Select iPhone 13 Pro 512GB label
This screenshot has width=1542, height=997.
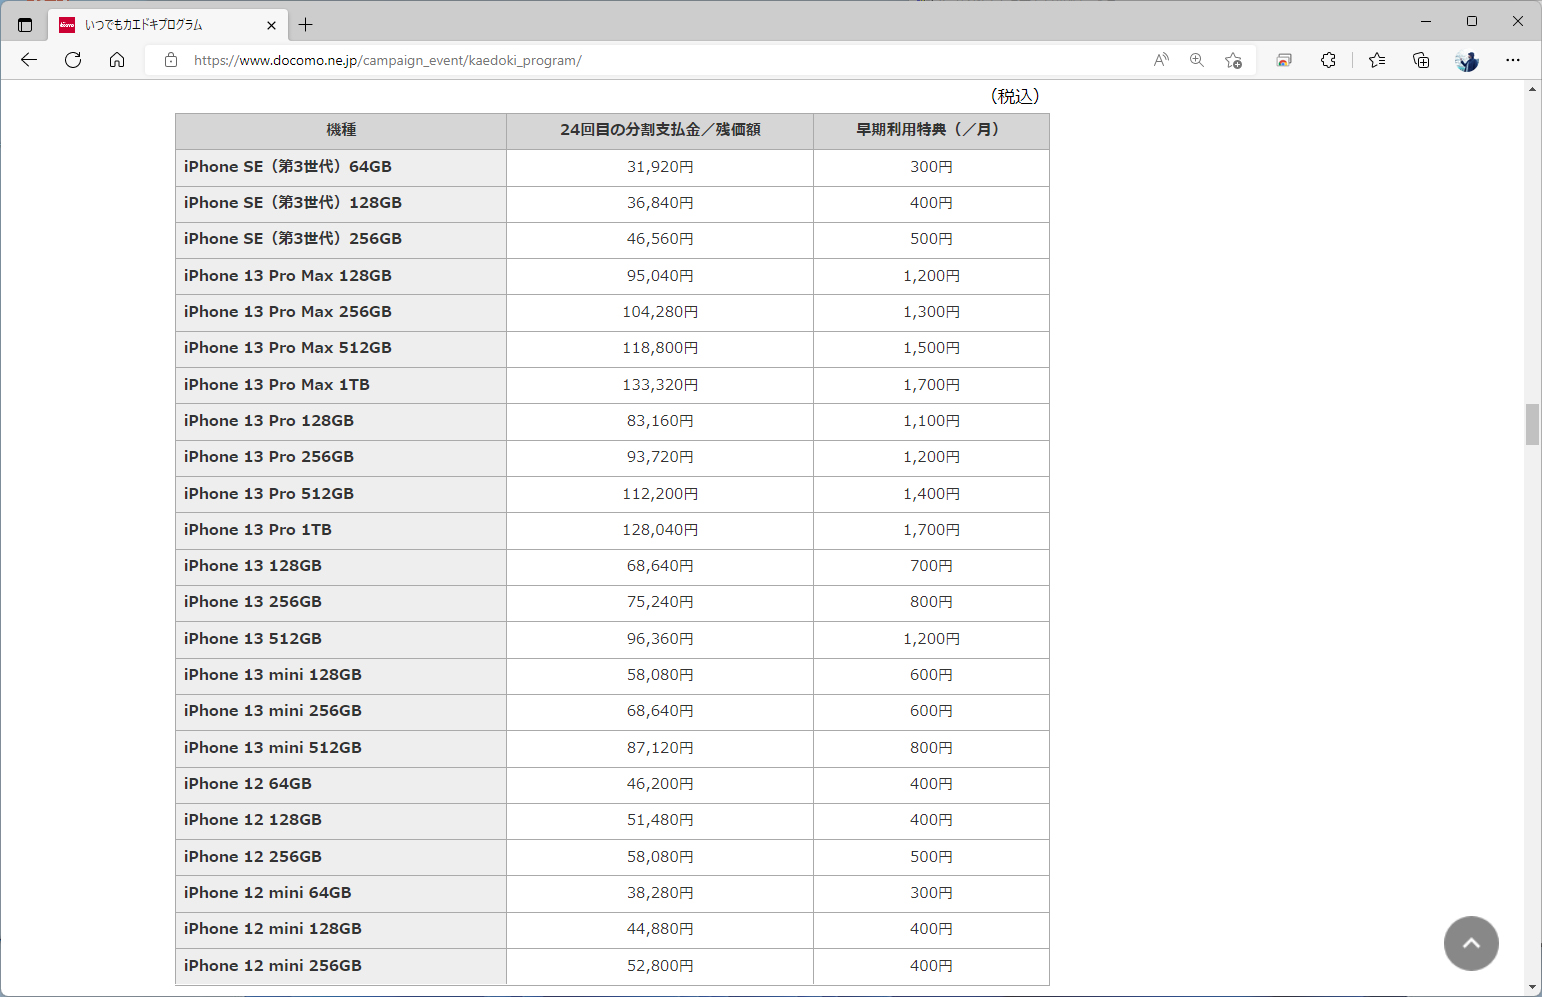tap(268, 494)
